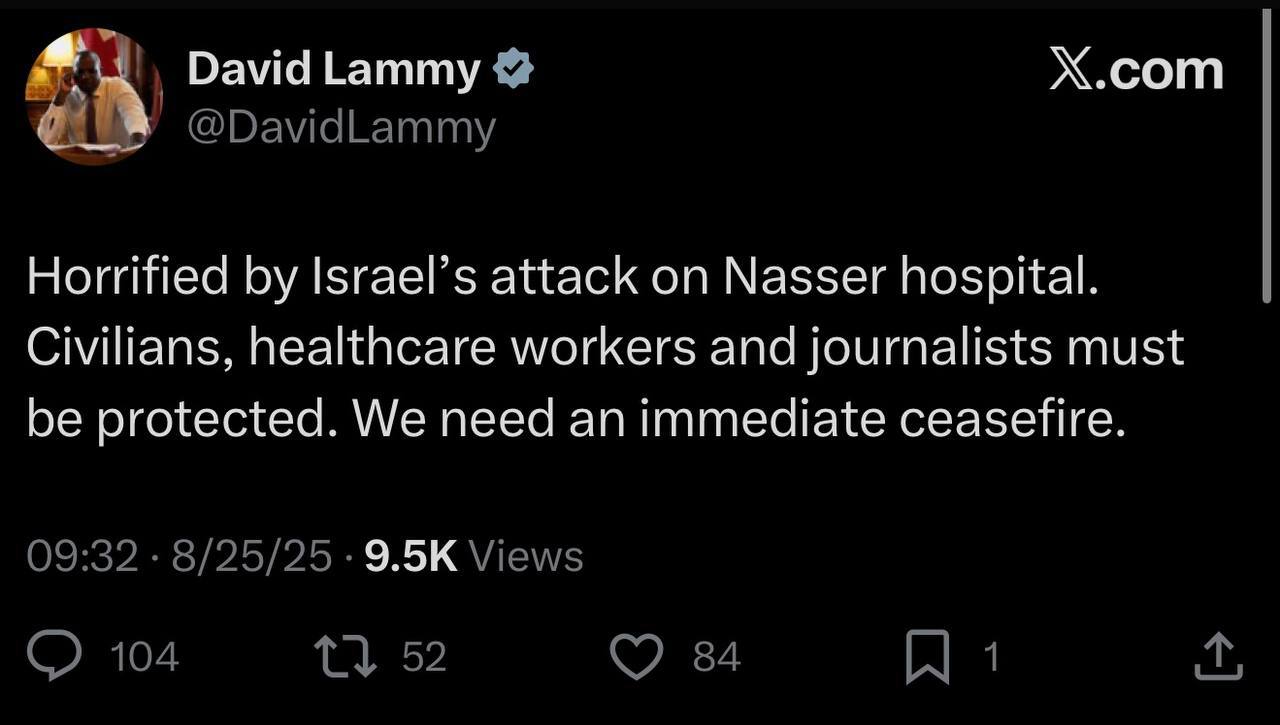Click the word Views beside 9.5K
Viewport: 1280px width, 725px height.
(x=525, y=556)
